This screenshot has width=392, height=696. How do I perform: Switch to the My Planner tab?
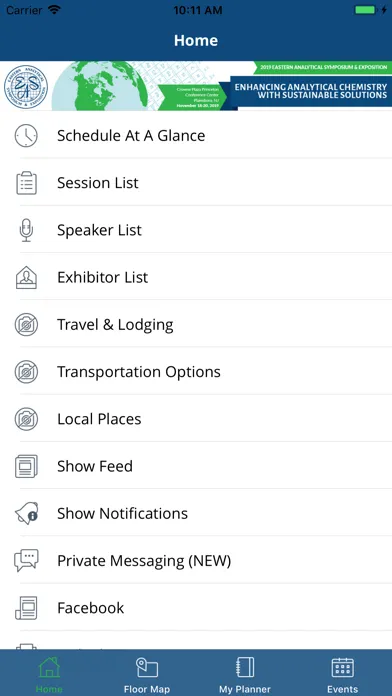(x=245, y=674)
